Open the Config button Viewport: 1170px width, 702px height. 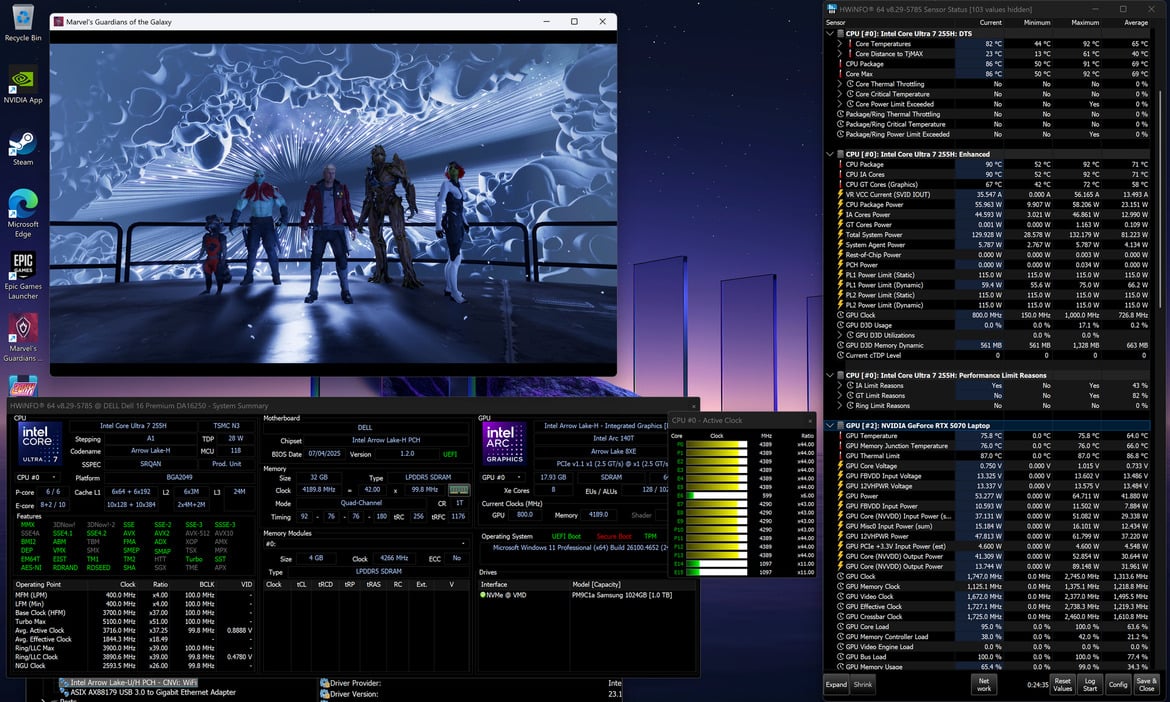1118,684
